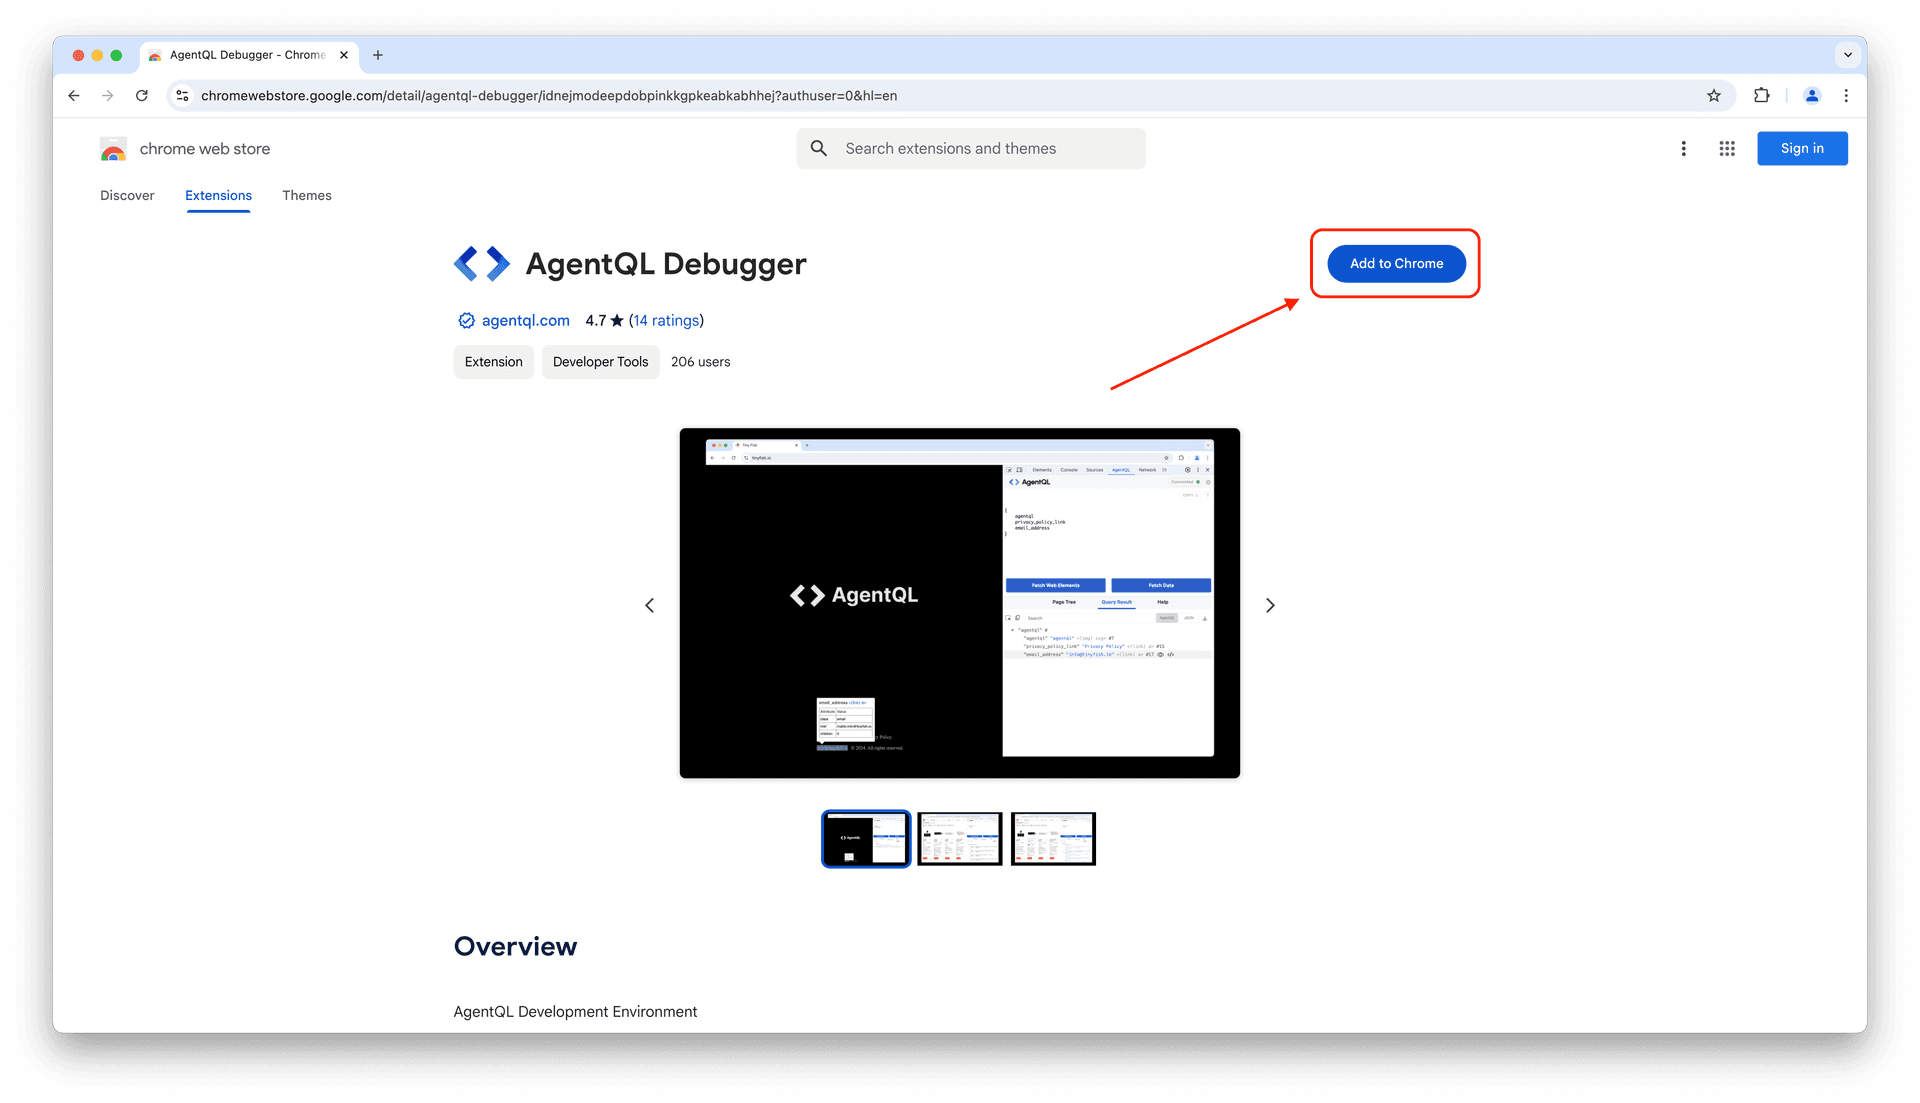
Task: Select the third screenshot thumbnail
Action: [1052, 838]
